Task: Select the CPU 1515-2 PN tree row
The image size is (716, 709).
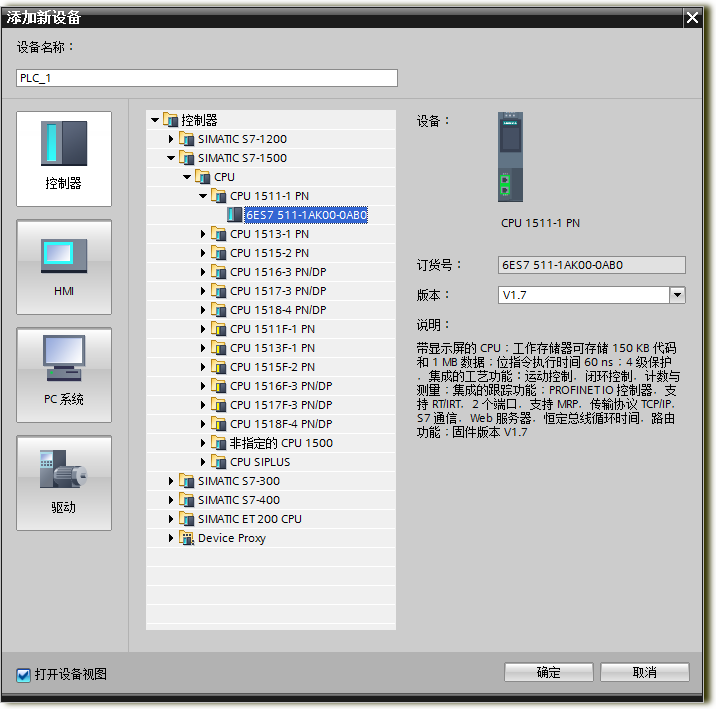Action: pyautogui.click(x=271, y=253)
